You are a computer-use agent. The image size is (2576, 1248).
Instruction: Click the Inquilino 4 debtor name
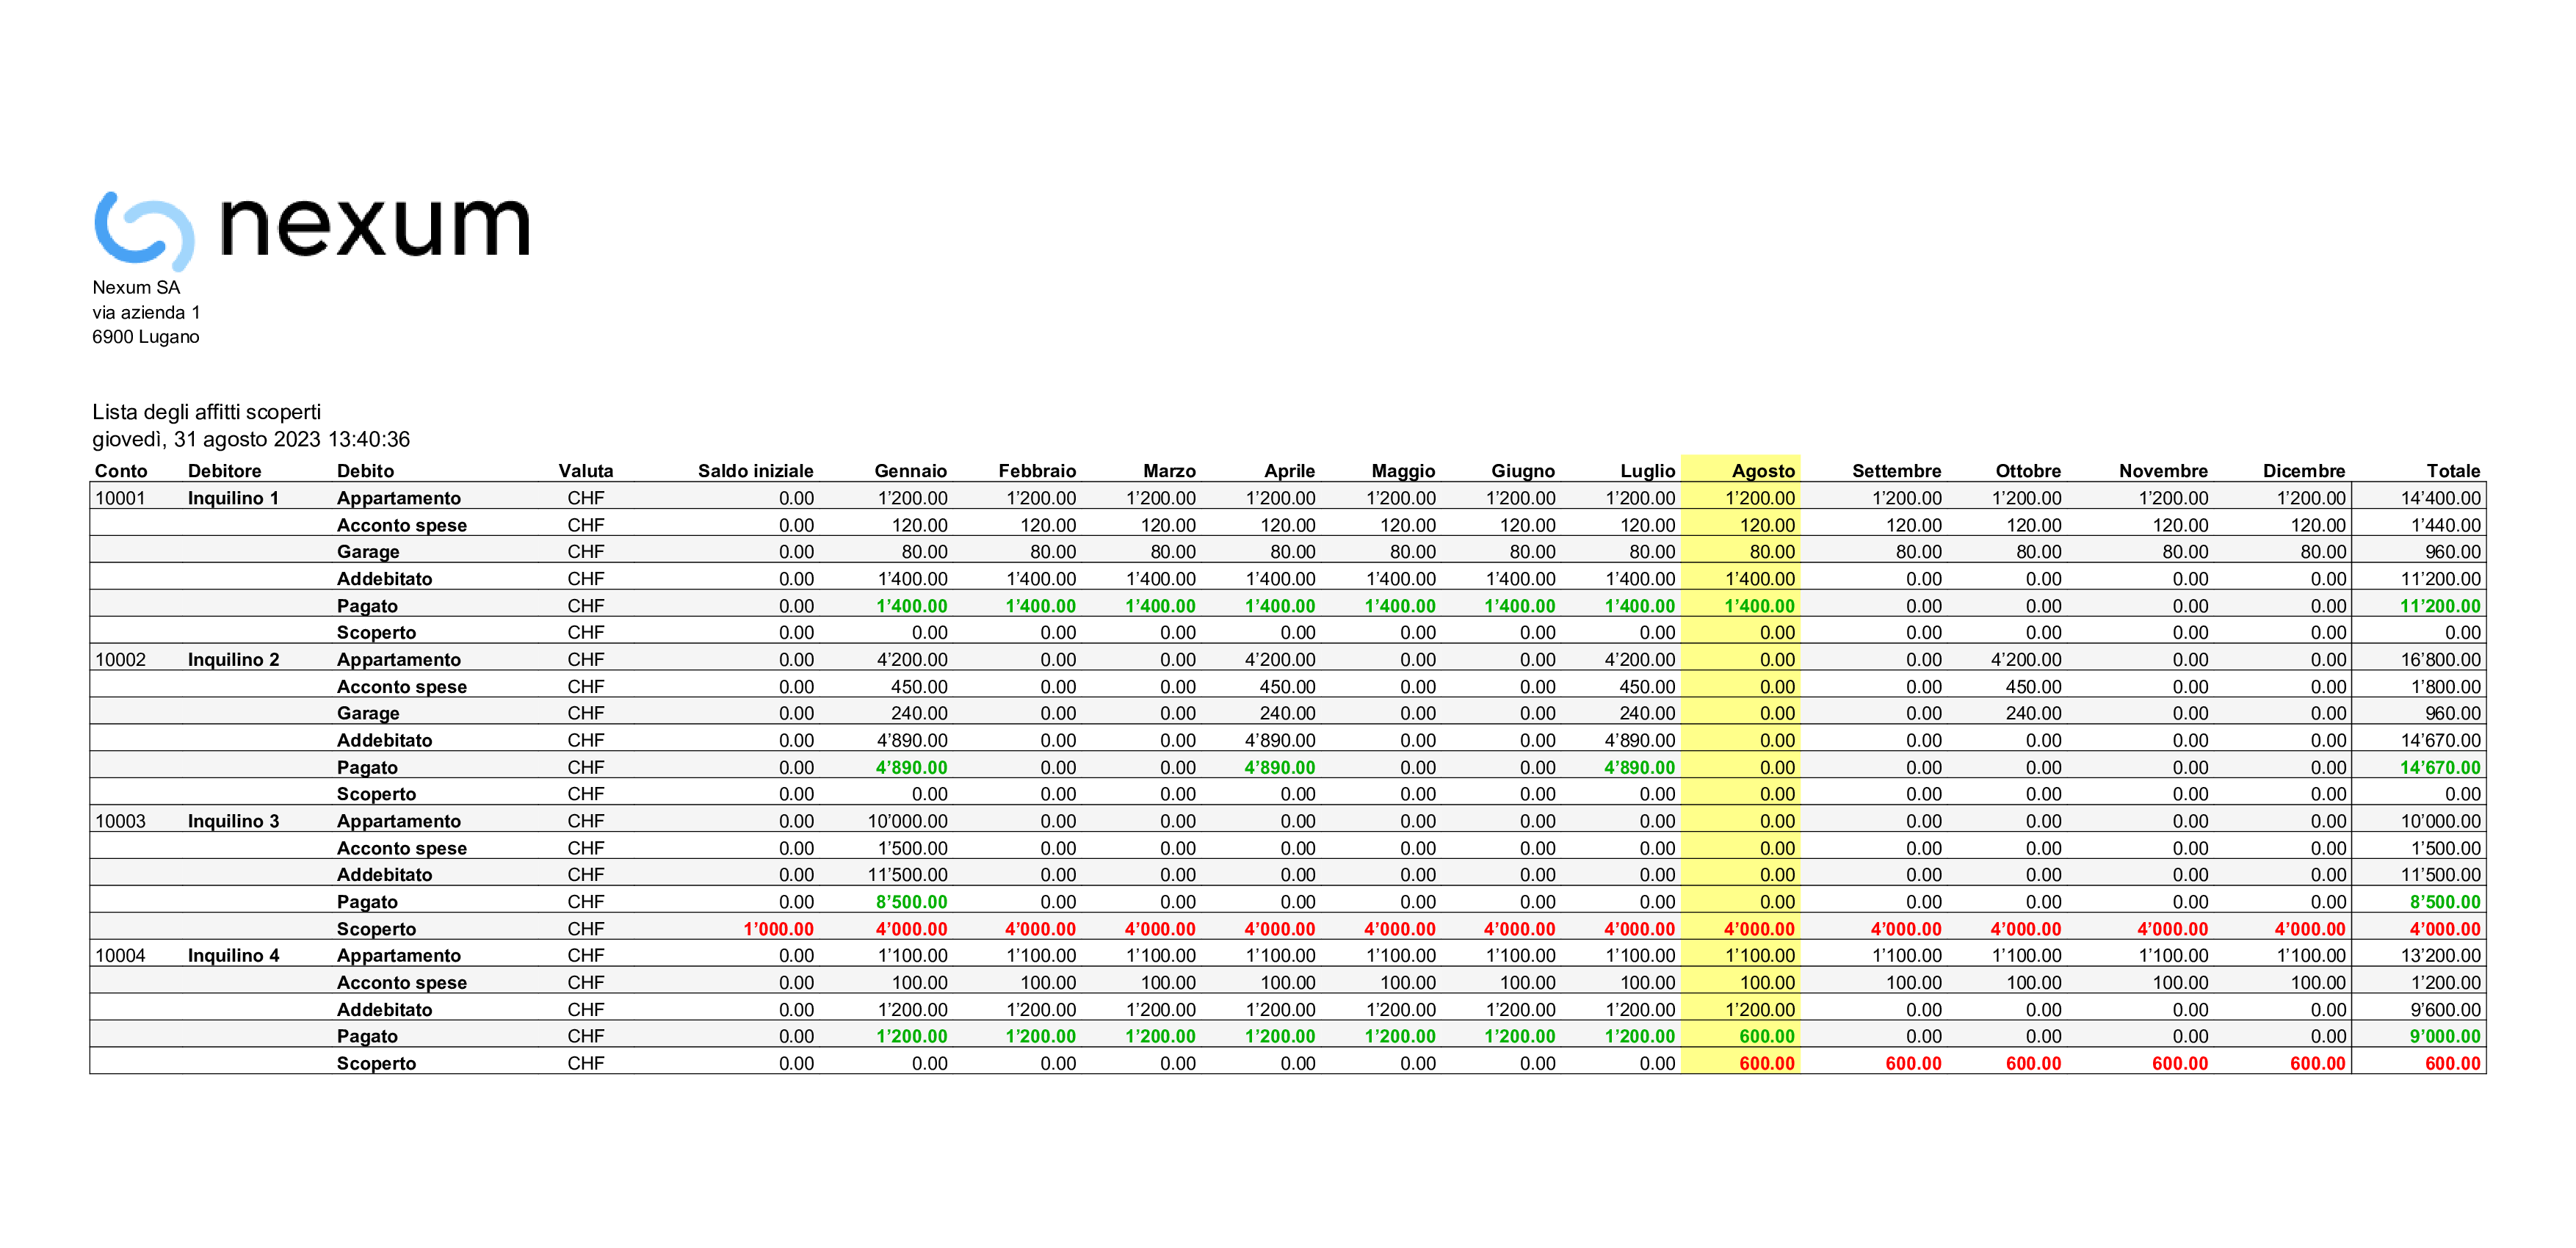(233, 956)
